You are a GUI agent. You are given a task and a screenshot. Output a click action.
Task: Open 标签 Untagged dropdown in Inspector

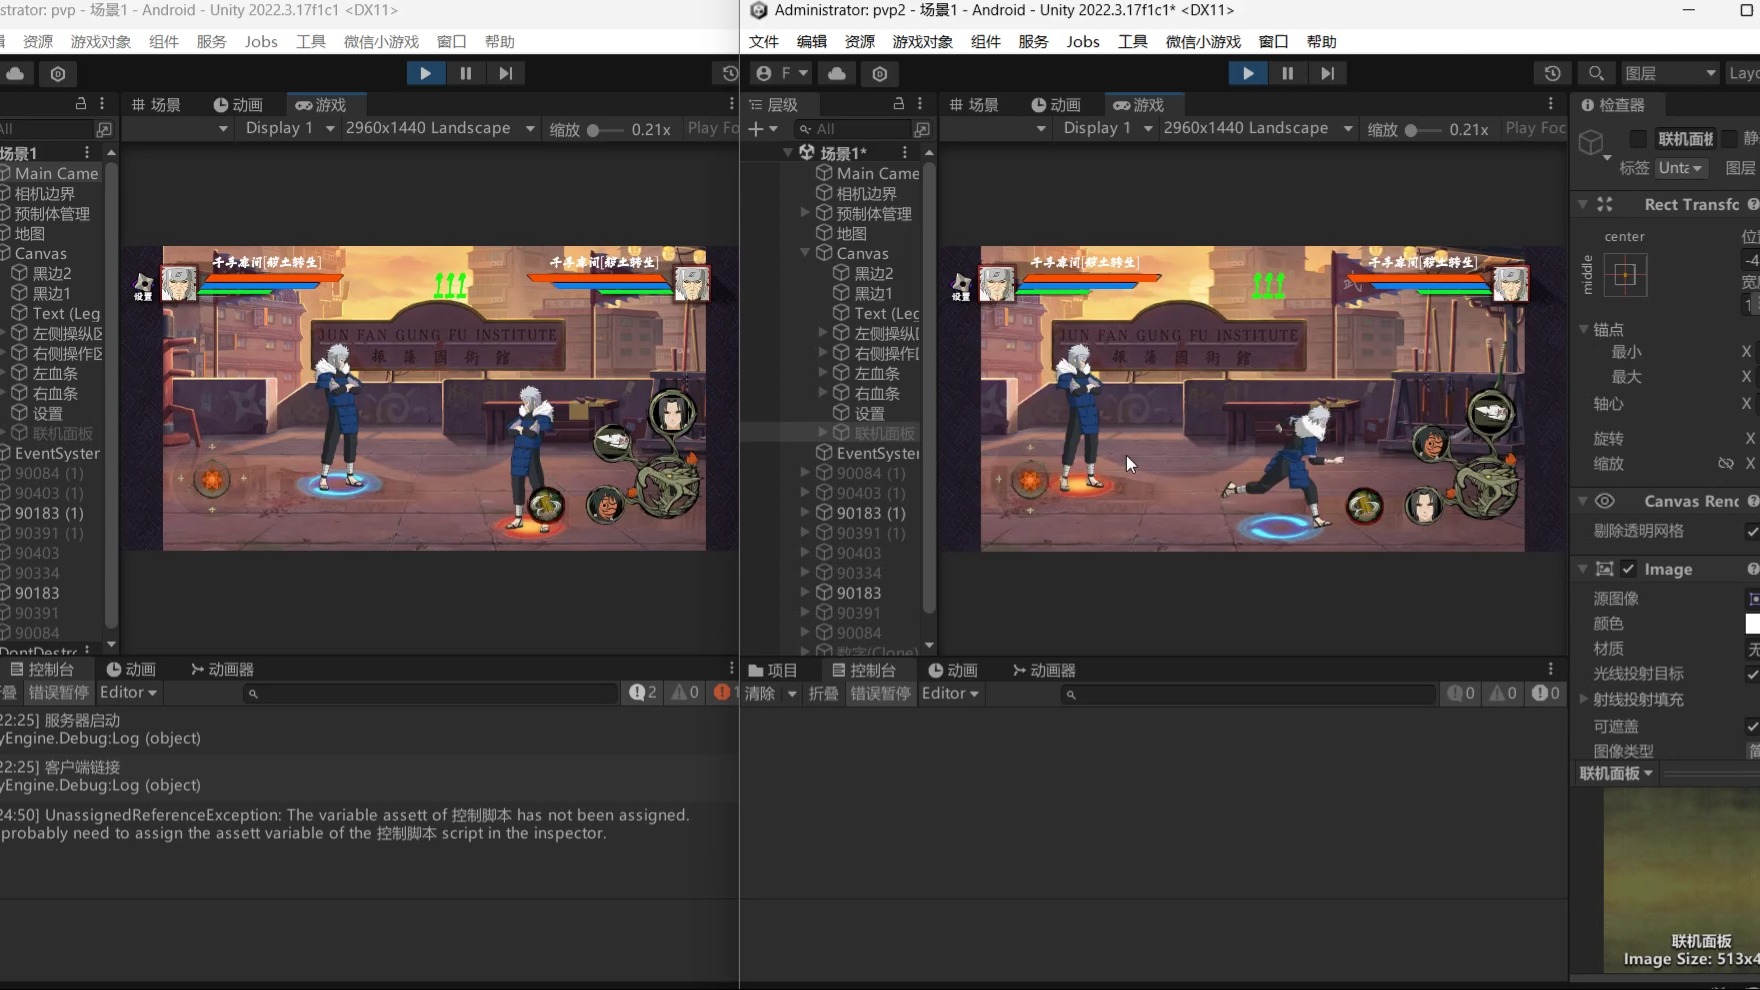tap(1680, 168)
